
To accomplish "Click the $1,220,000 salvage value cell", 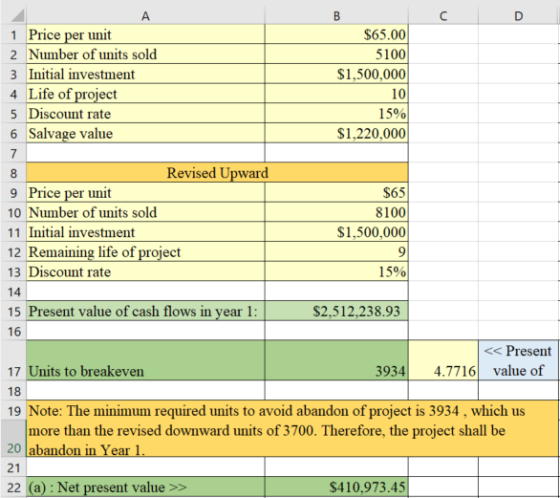I will [x=336, y=133].
